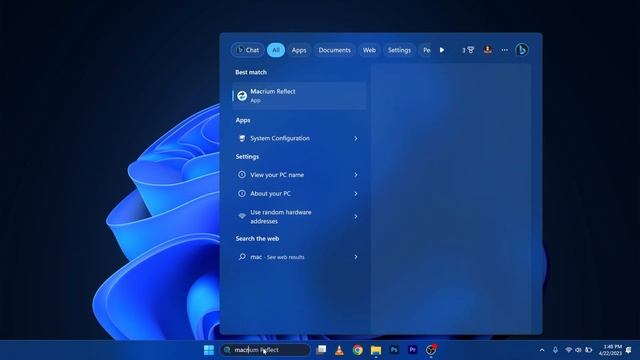Viewport: 640px width, 360px height.
Task: Open About your PC setting
Action: click(x=299, y=193)
